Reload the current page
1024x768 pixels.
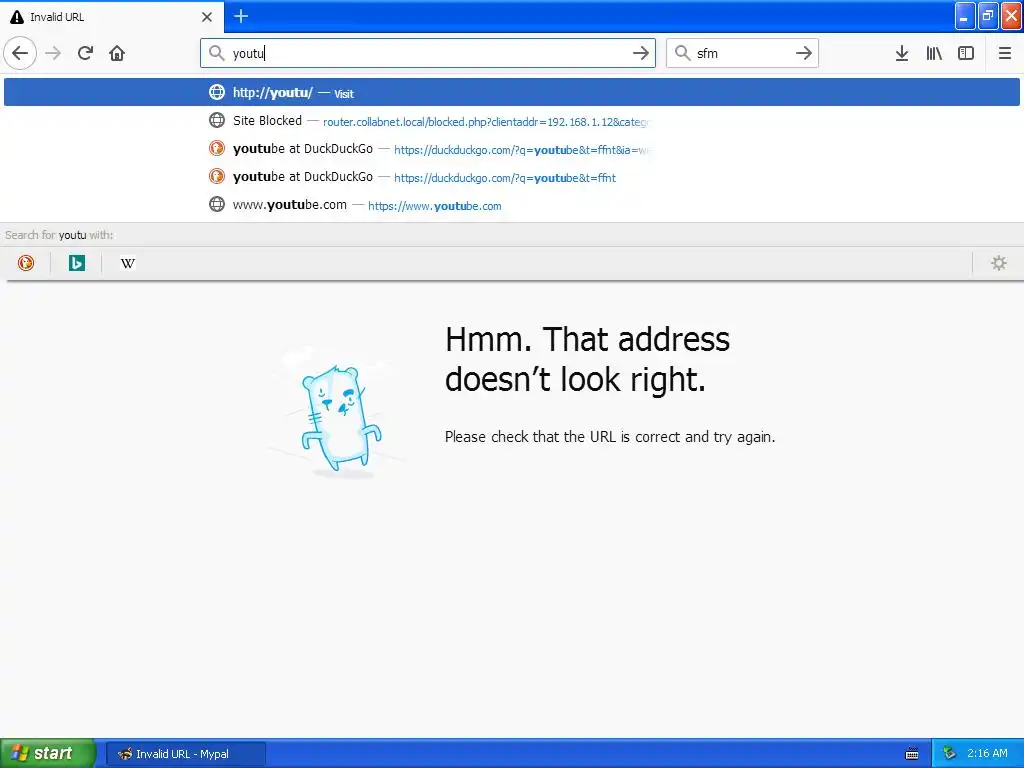point(85,53)
